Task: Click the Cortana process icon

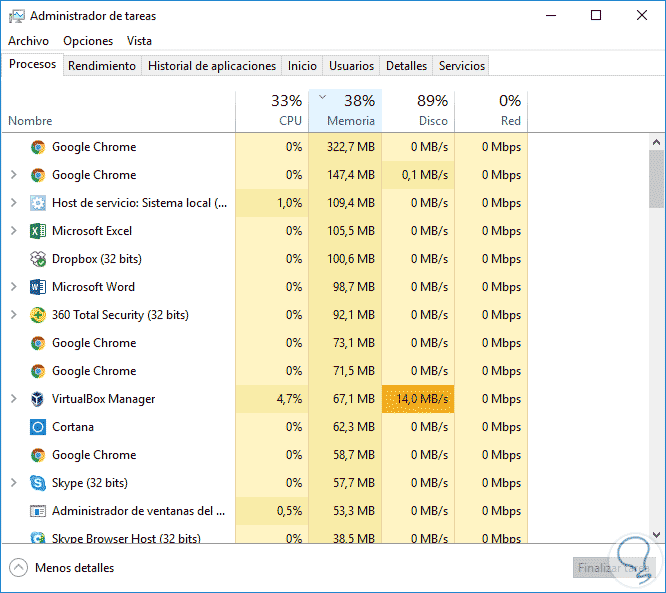Action: click(38, 427)
